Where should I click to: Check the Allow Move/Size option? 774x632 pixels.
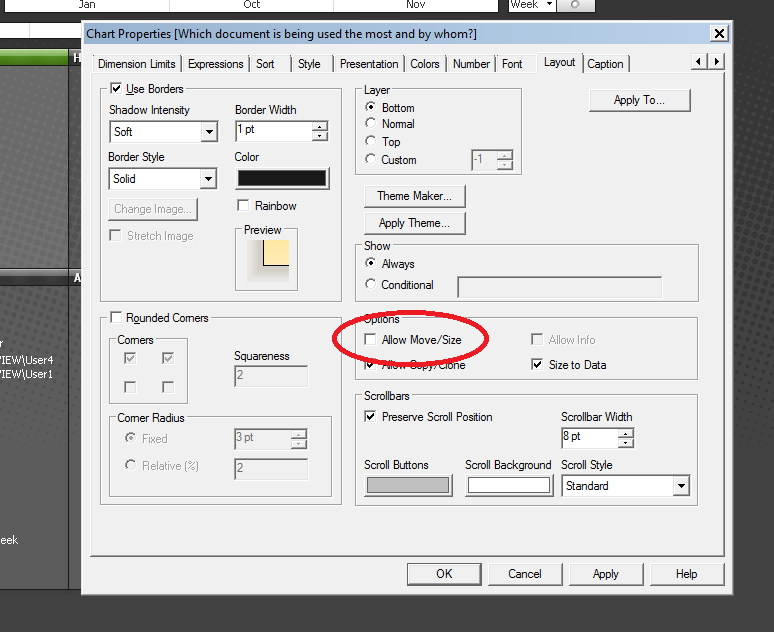(370, 339)
